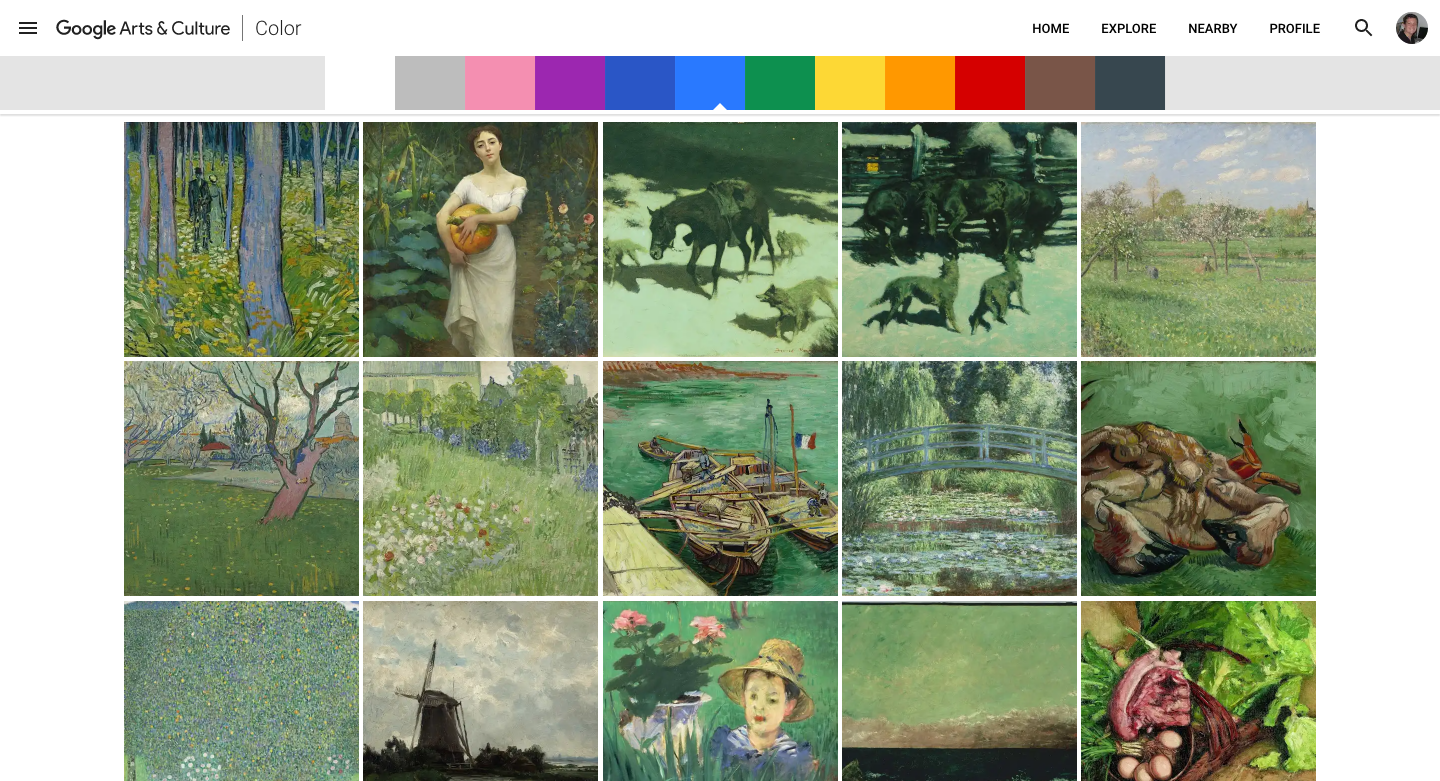The width and height of the screenshot is (1440, 781).
Task: Open the Japanese footbridge water lilies painting
Action: [959, 478]
